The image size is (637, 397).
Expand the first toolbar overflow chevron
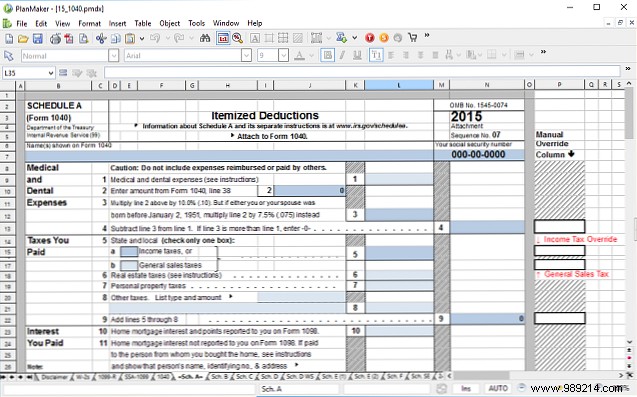(x=427, y=36)
